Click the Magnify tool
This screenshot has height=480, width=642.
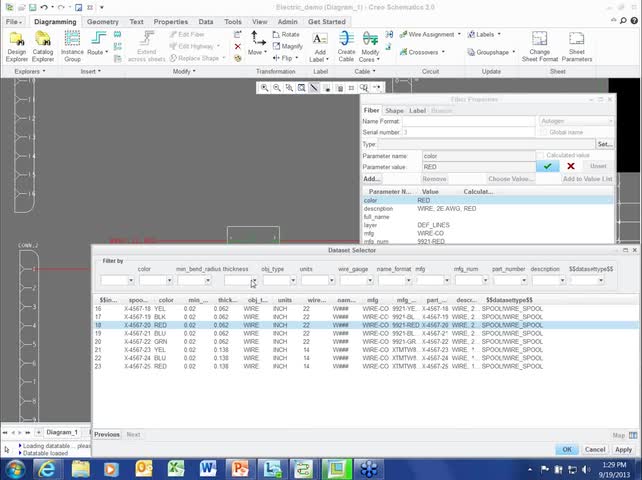(x=287, y=46)
